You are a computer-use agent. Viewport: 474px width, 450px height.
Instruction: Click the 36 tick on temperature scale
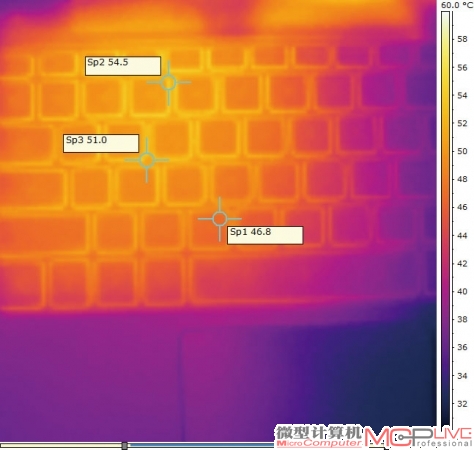coord(462,347)
